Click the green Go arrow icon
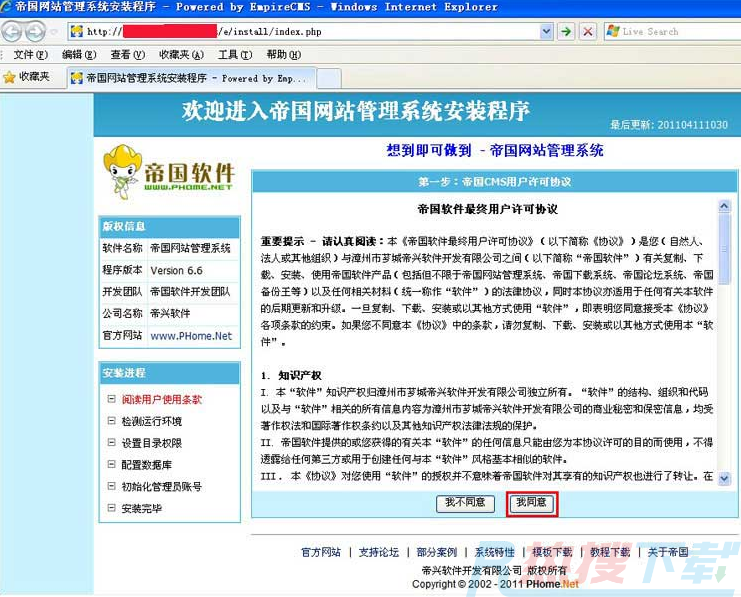Viewport: 741px width, 597px height. 566,32
